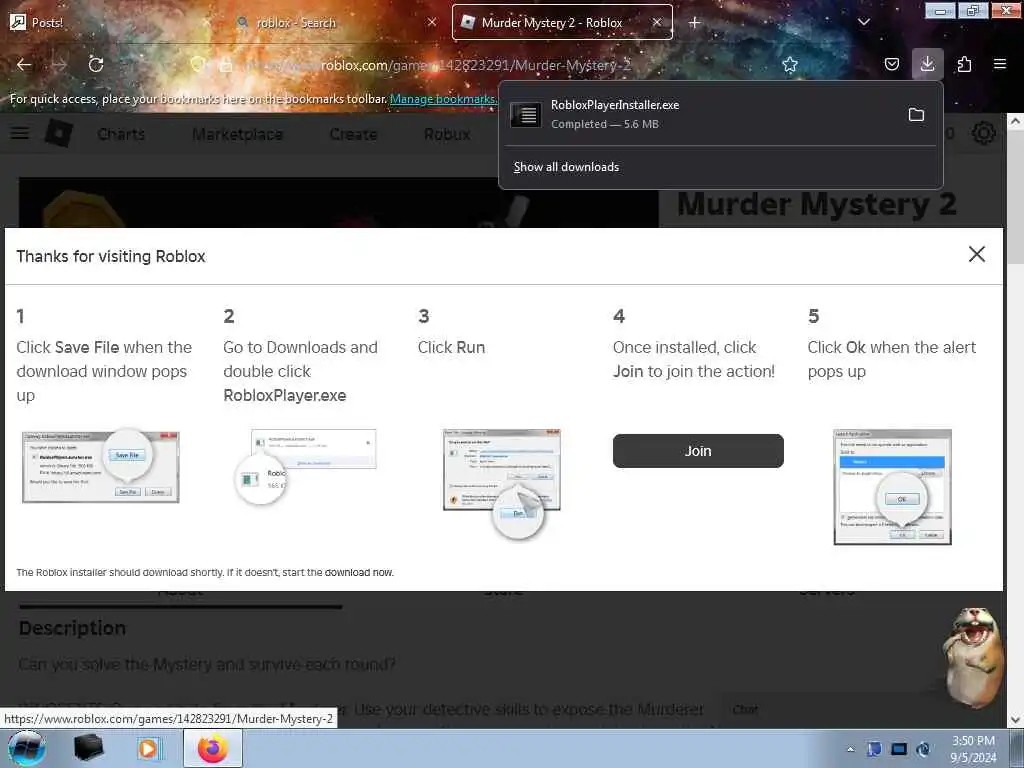1024x768 pixels.
Task: Close the Thanks for visiting dialog
Action: click(976, 254)
